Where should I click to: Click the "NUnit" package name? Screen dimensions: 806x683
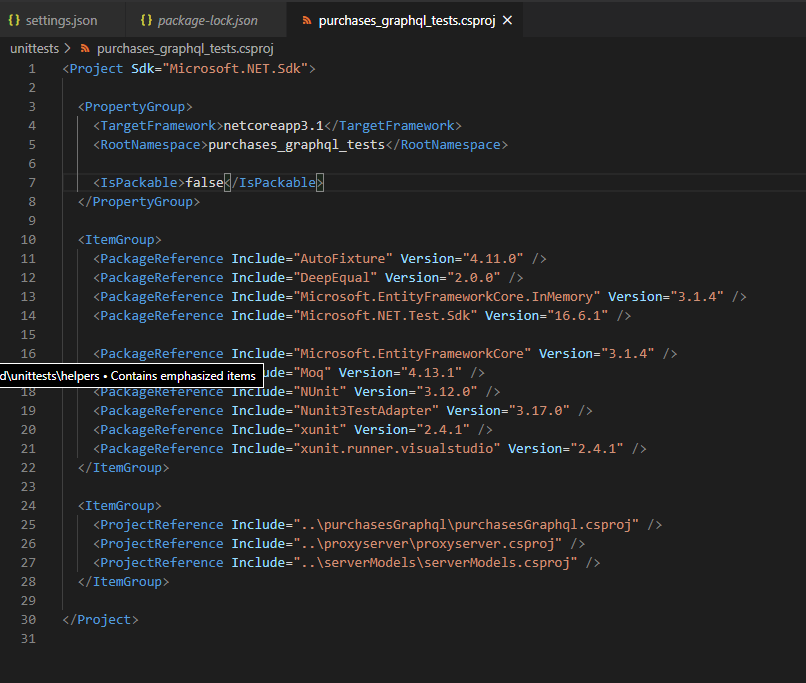(x=320, y=392)
